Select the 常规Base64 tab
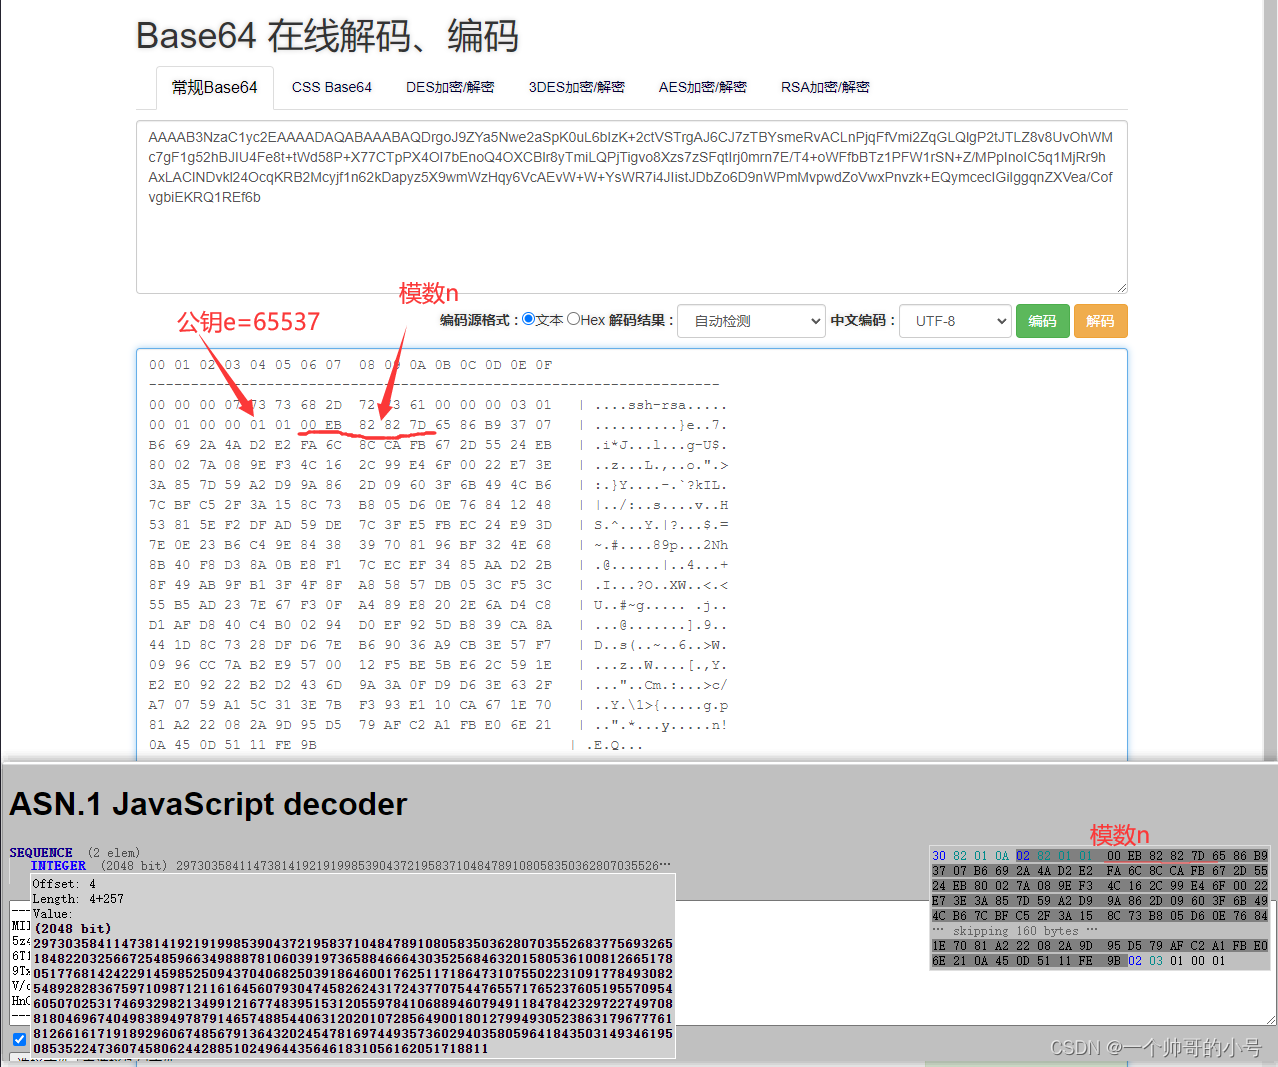Screen dimensions: 1278x1067 click(x=214, y=87)
